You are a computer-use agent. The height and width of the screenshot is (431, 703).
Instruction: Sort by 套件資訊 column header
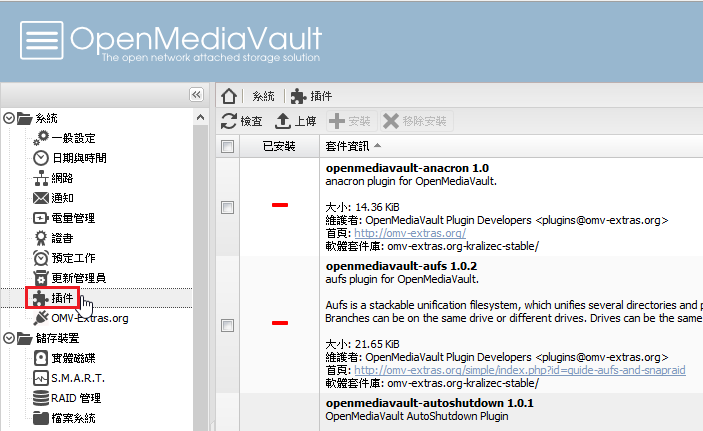point(511,146)
